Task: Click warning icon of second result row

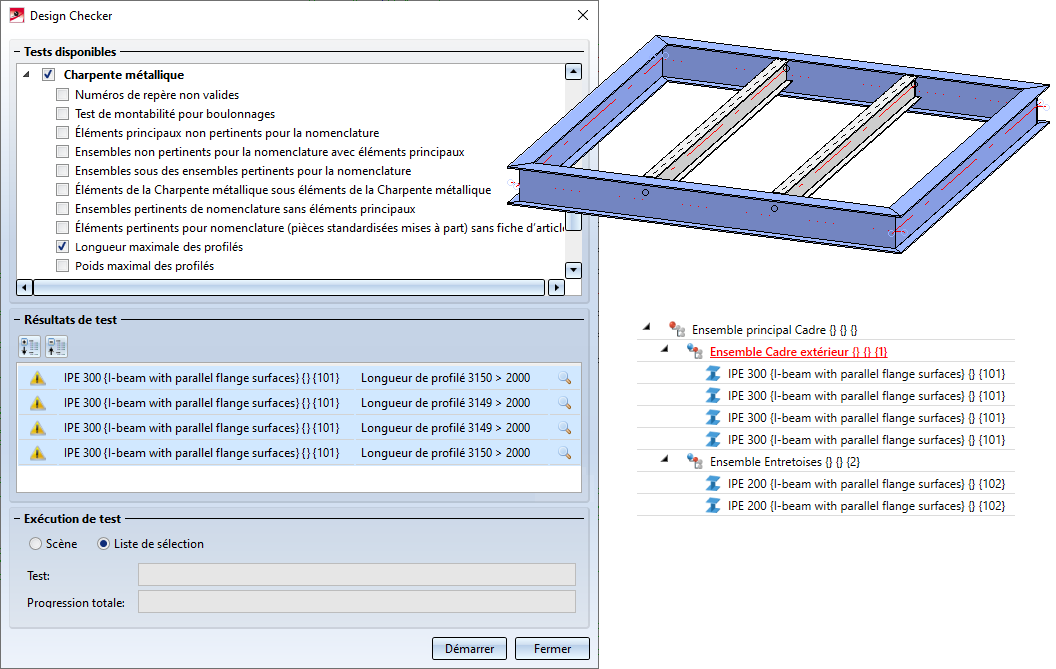Action: point(38,403)
